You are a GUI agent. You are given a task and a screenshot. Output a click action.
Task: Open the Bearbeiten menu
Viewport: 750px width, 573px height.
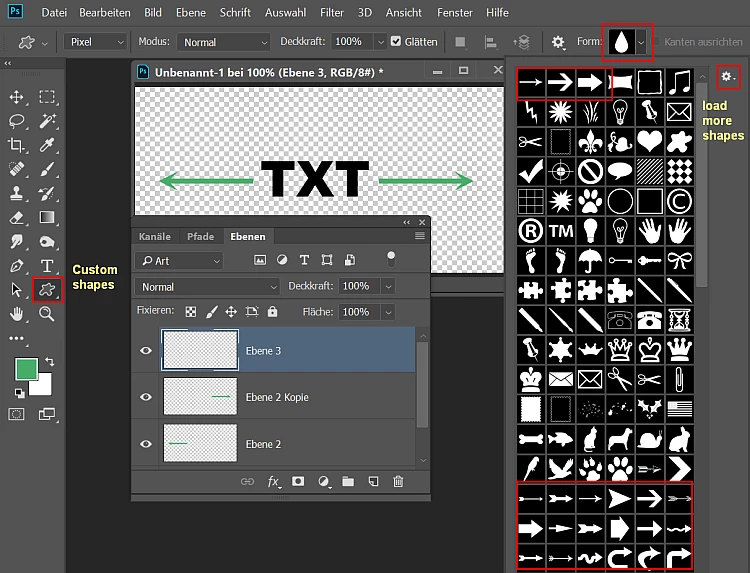(105, 12)
